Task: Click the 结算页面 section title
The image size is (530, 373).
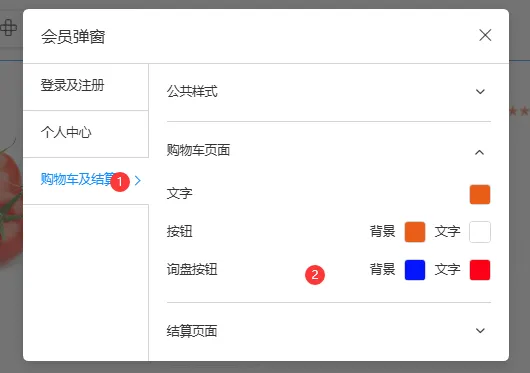Action: [x=192, y=331]
